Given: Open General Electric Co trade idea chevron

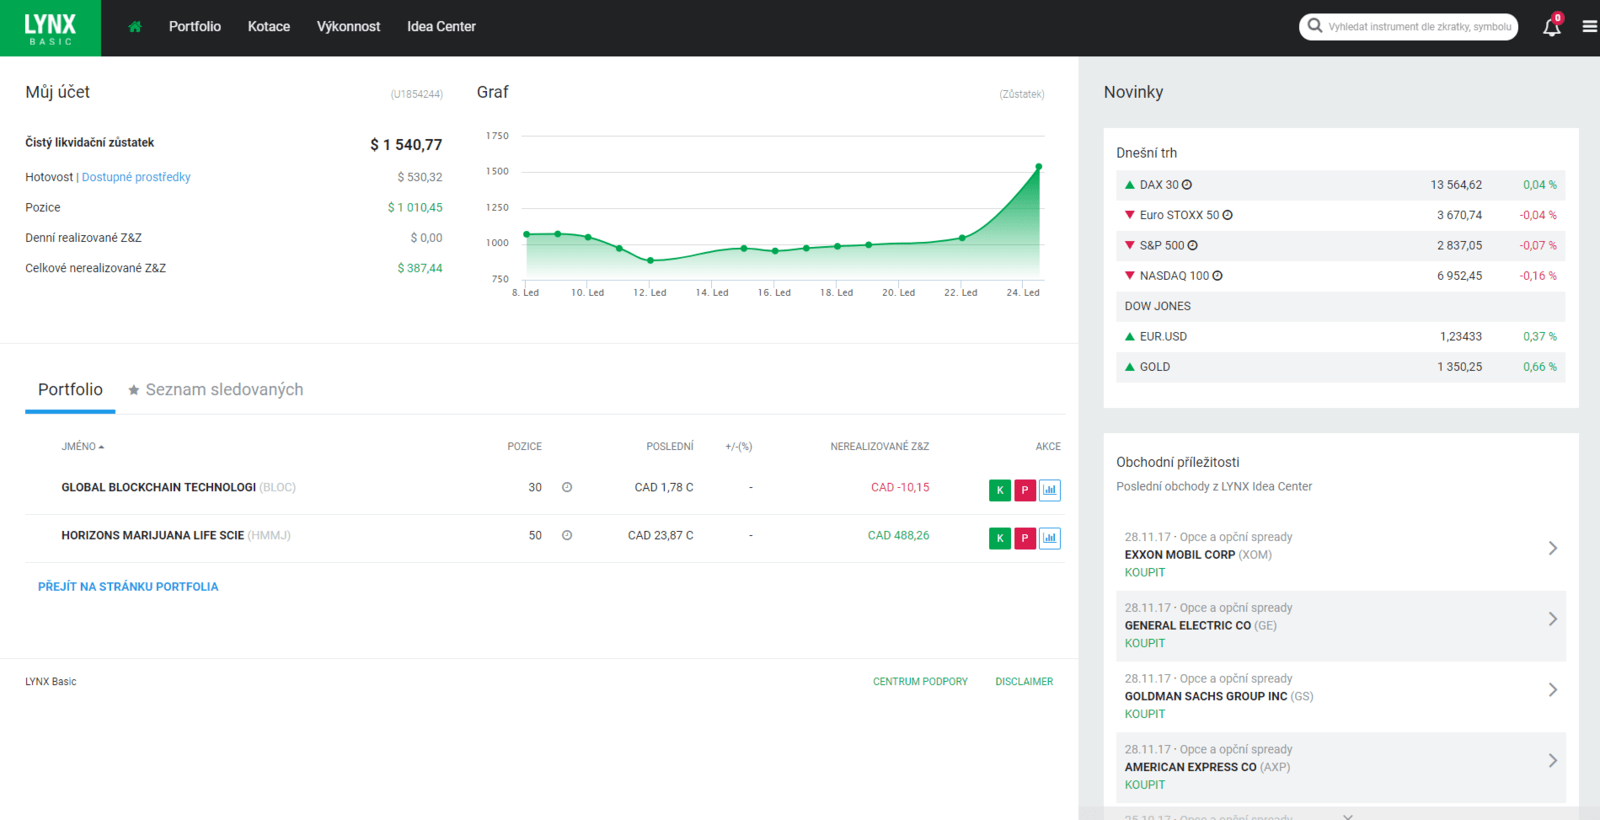Looking at the screenshot, I should 1553,619.
